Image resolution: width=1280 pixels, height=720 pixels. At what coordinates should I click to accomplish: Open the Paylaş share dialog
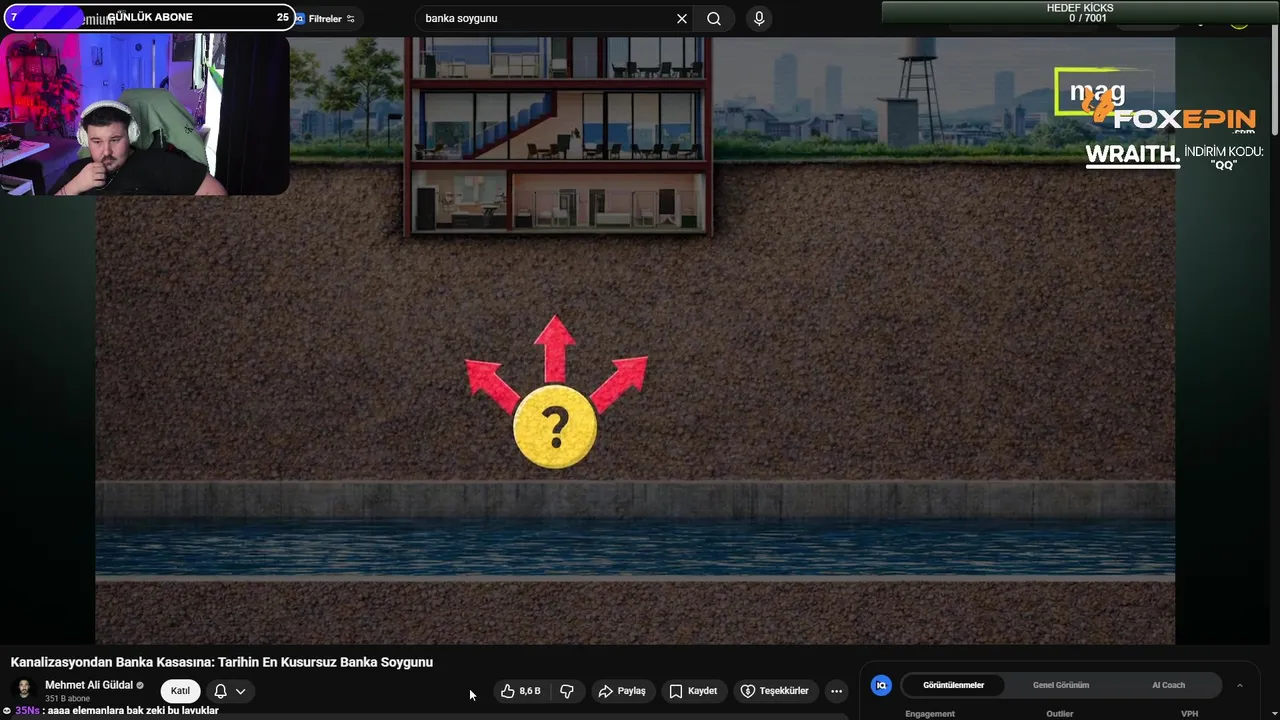[x=622, y=691]
